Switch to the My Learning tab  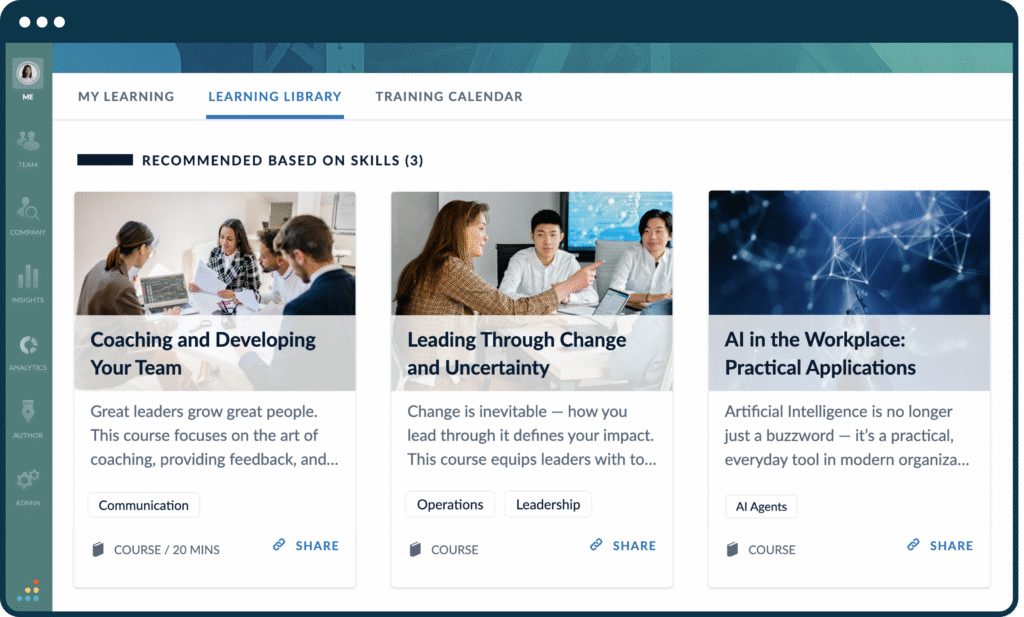click(x=126, y=97)
